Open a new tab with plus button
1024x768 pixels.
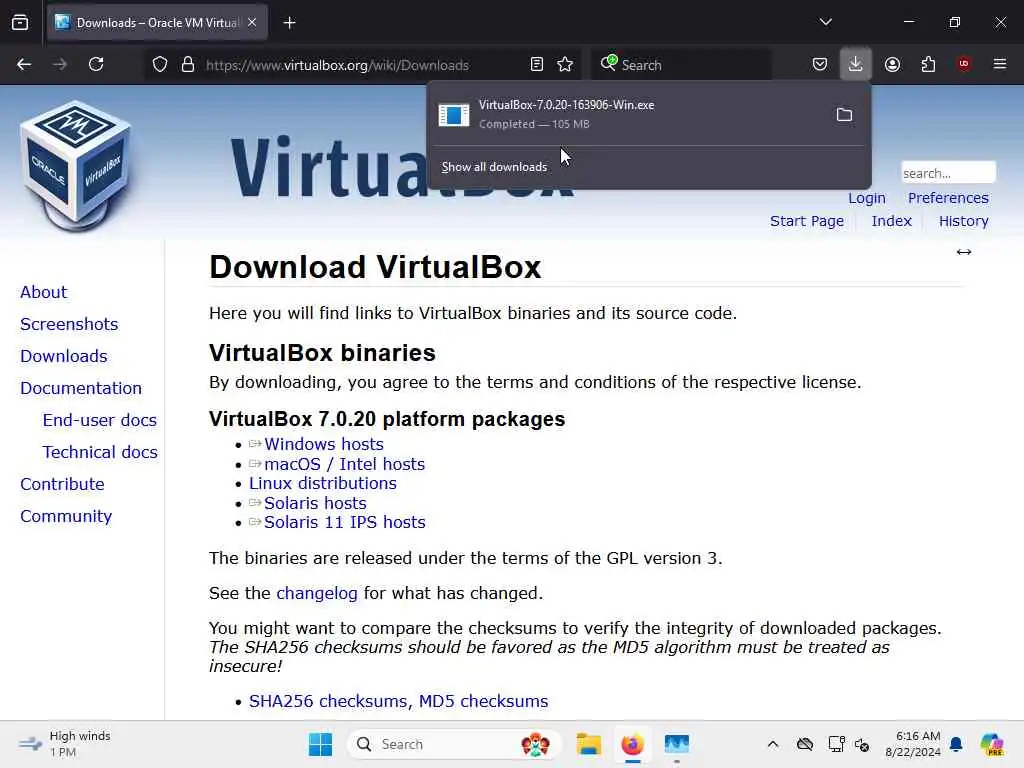coord(289,23)
